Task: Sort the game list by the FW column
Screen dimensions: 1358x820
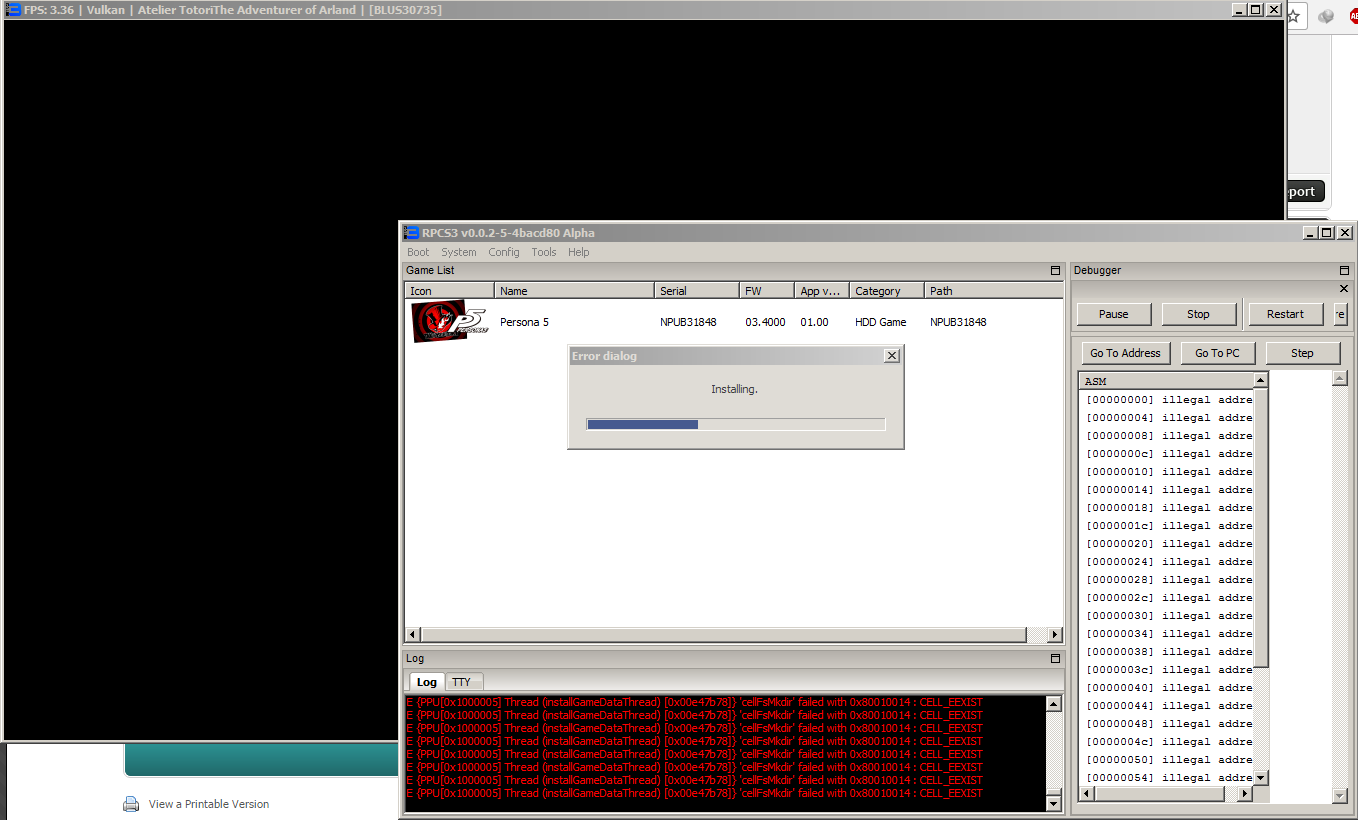Action: 767,291
